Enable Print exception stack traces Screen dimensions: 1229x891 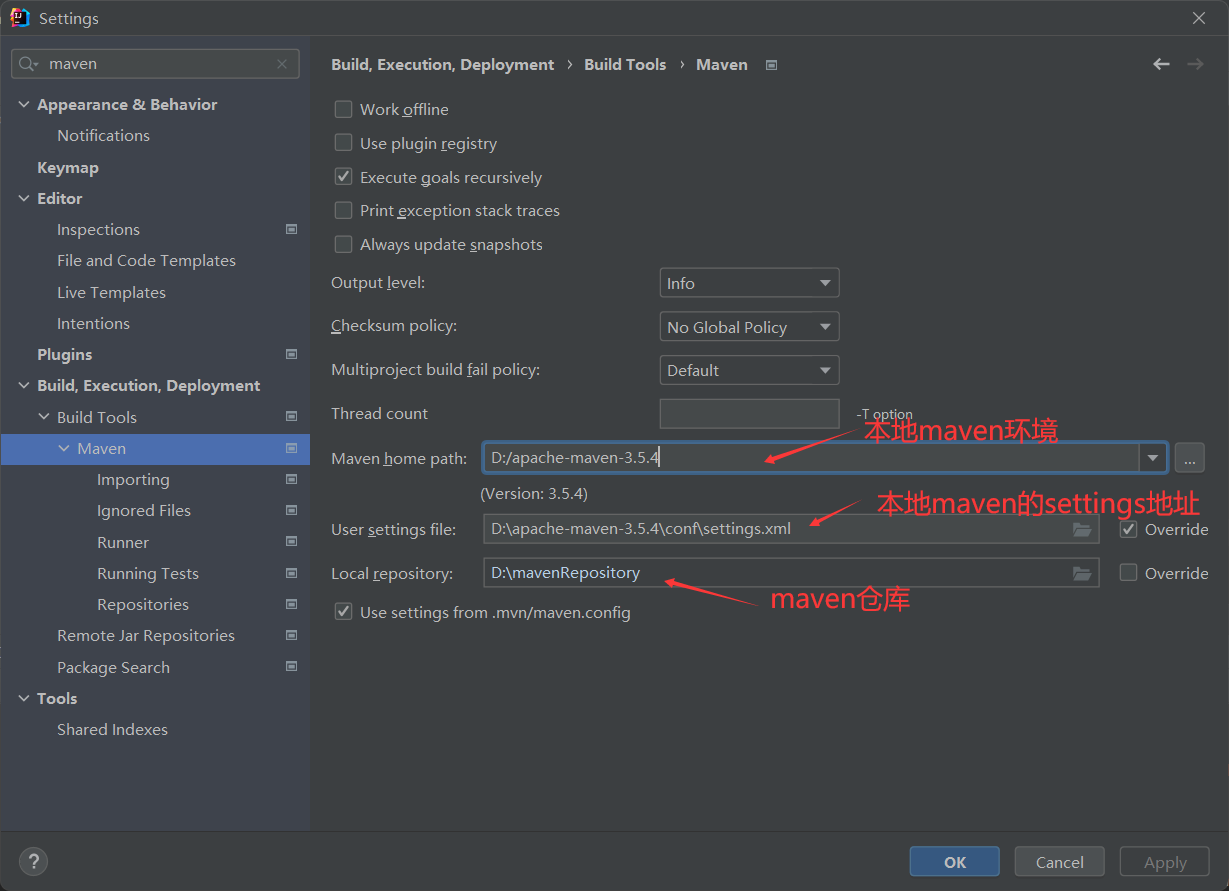tap(343, 210)
